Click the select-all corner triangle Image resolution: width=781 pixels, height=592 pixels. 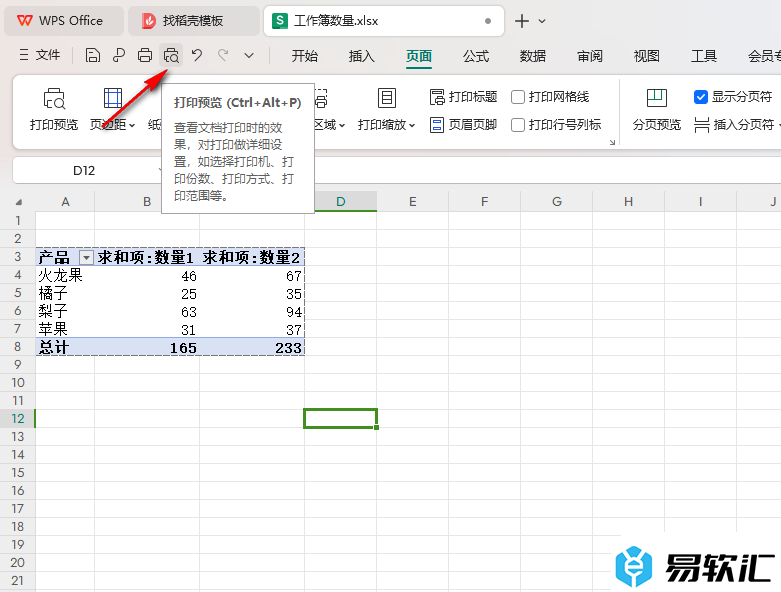click(x=18, y=202)
